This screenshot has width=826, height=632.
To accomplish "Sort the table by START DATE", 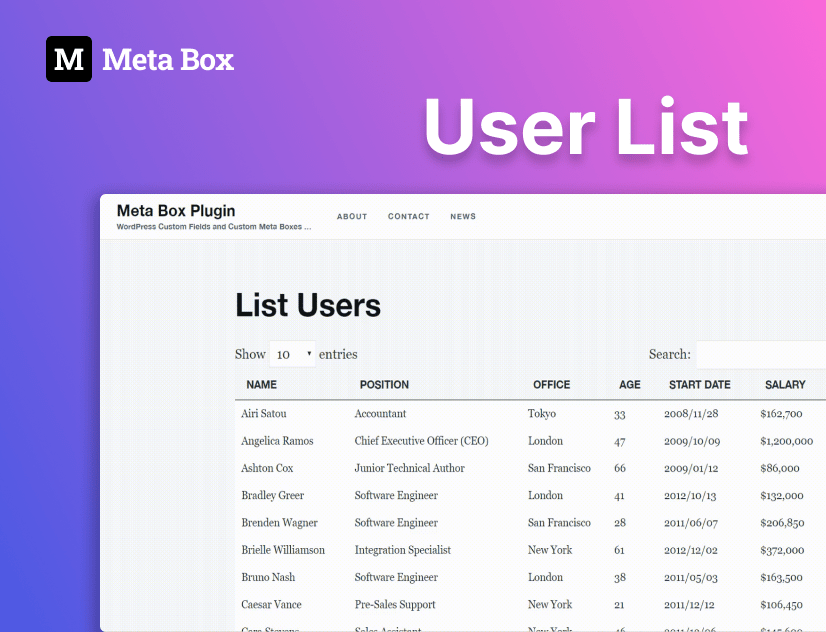I will pos(699,384).
